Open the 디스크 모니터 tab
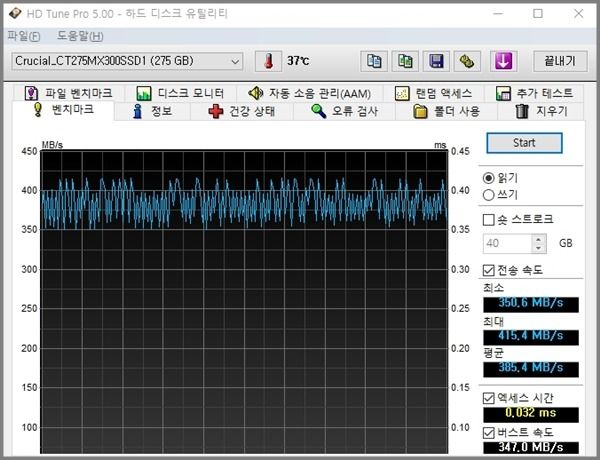Image resolution: width=600 pixels, height=460 pixels. [x=180, y=93]
